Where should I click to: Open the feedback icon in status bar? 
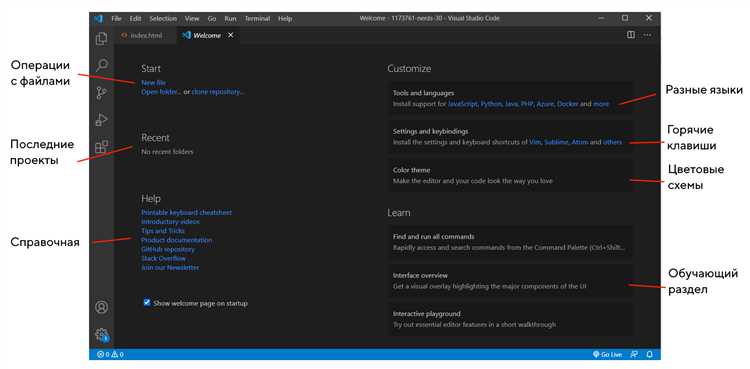(634, 355)
